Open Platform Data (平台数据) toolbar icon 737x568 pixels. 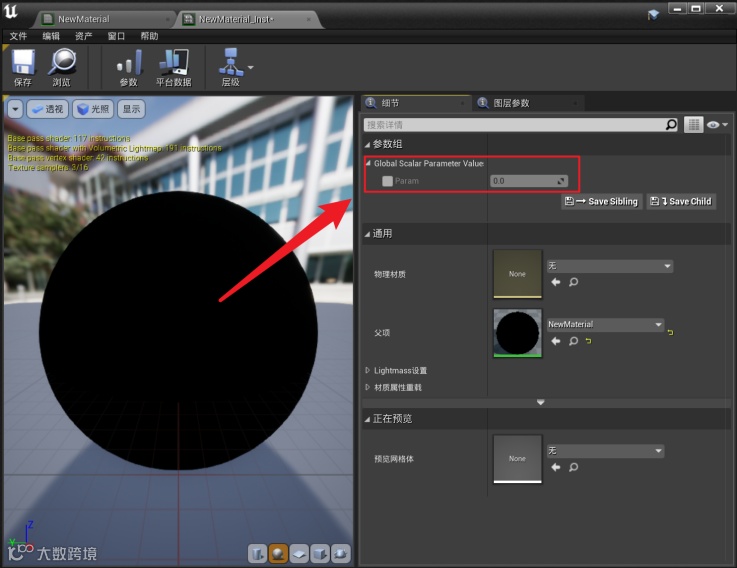click(x=173, y=68)
